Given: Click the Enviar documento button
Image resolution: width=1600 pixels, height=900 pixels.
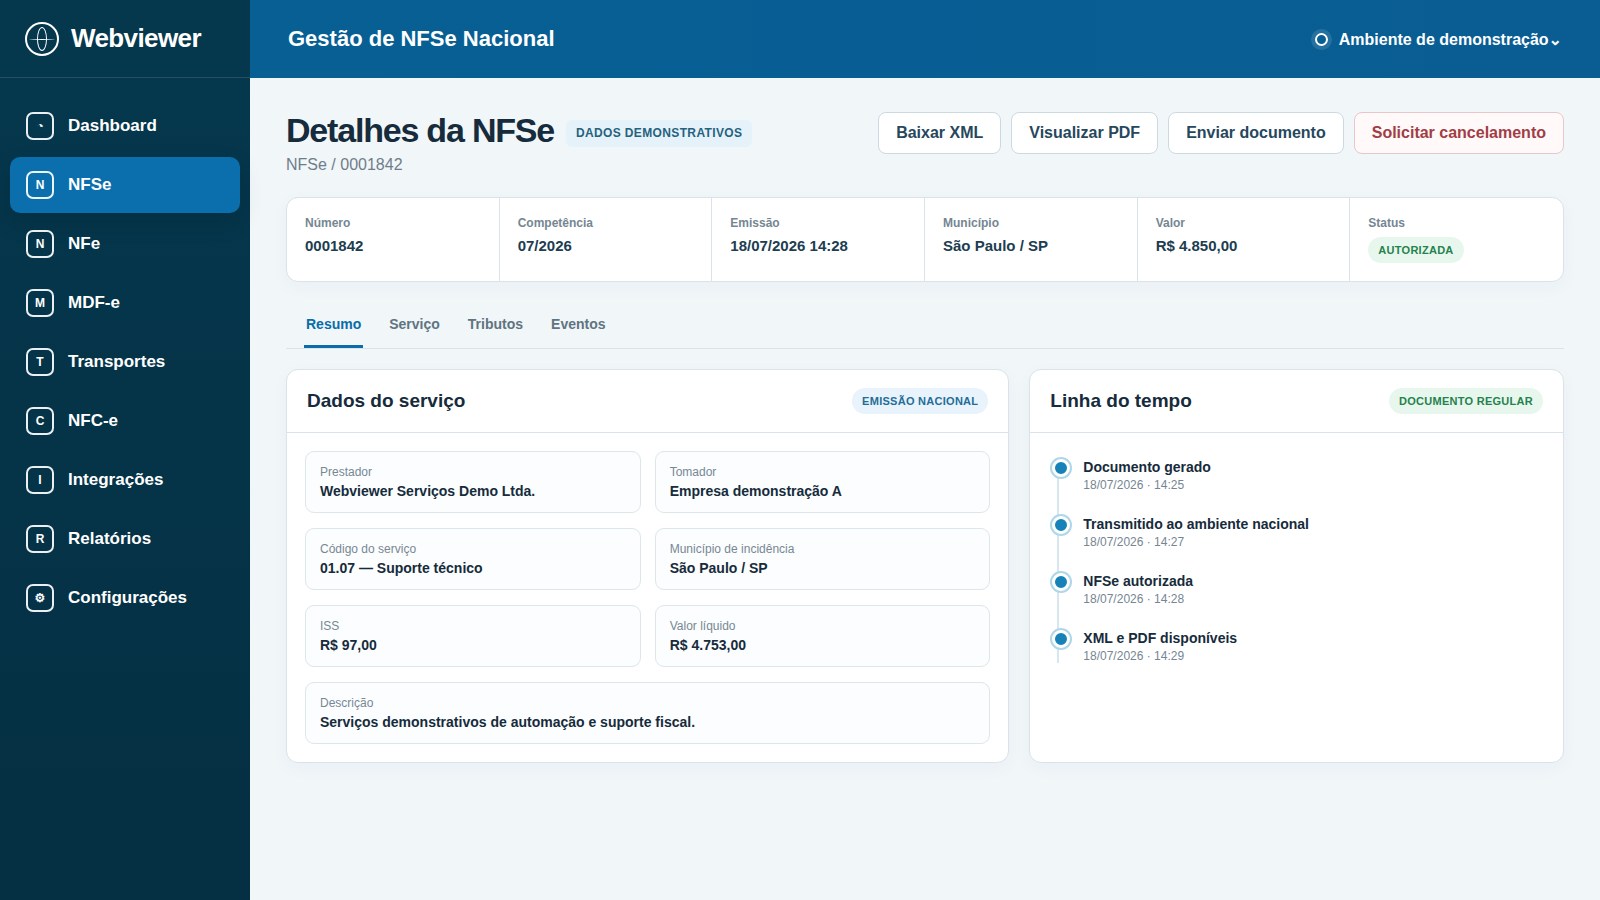Looking at the screenshot, I should pyautogui.click(x=1256, y=133).
